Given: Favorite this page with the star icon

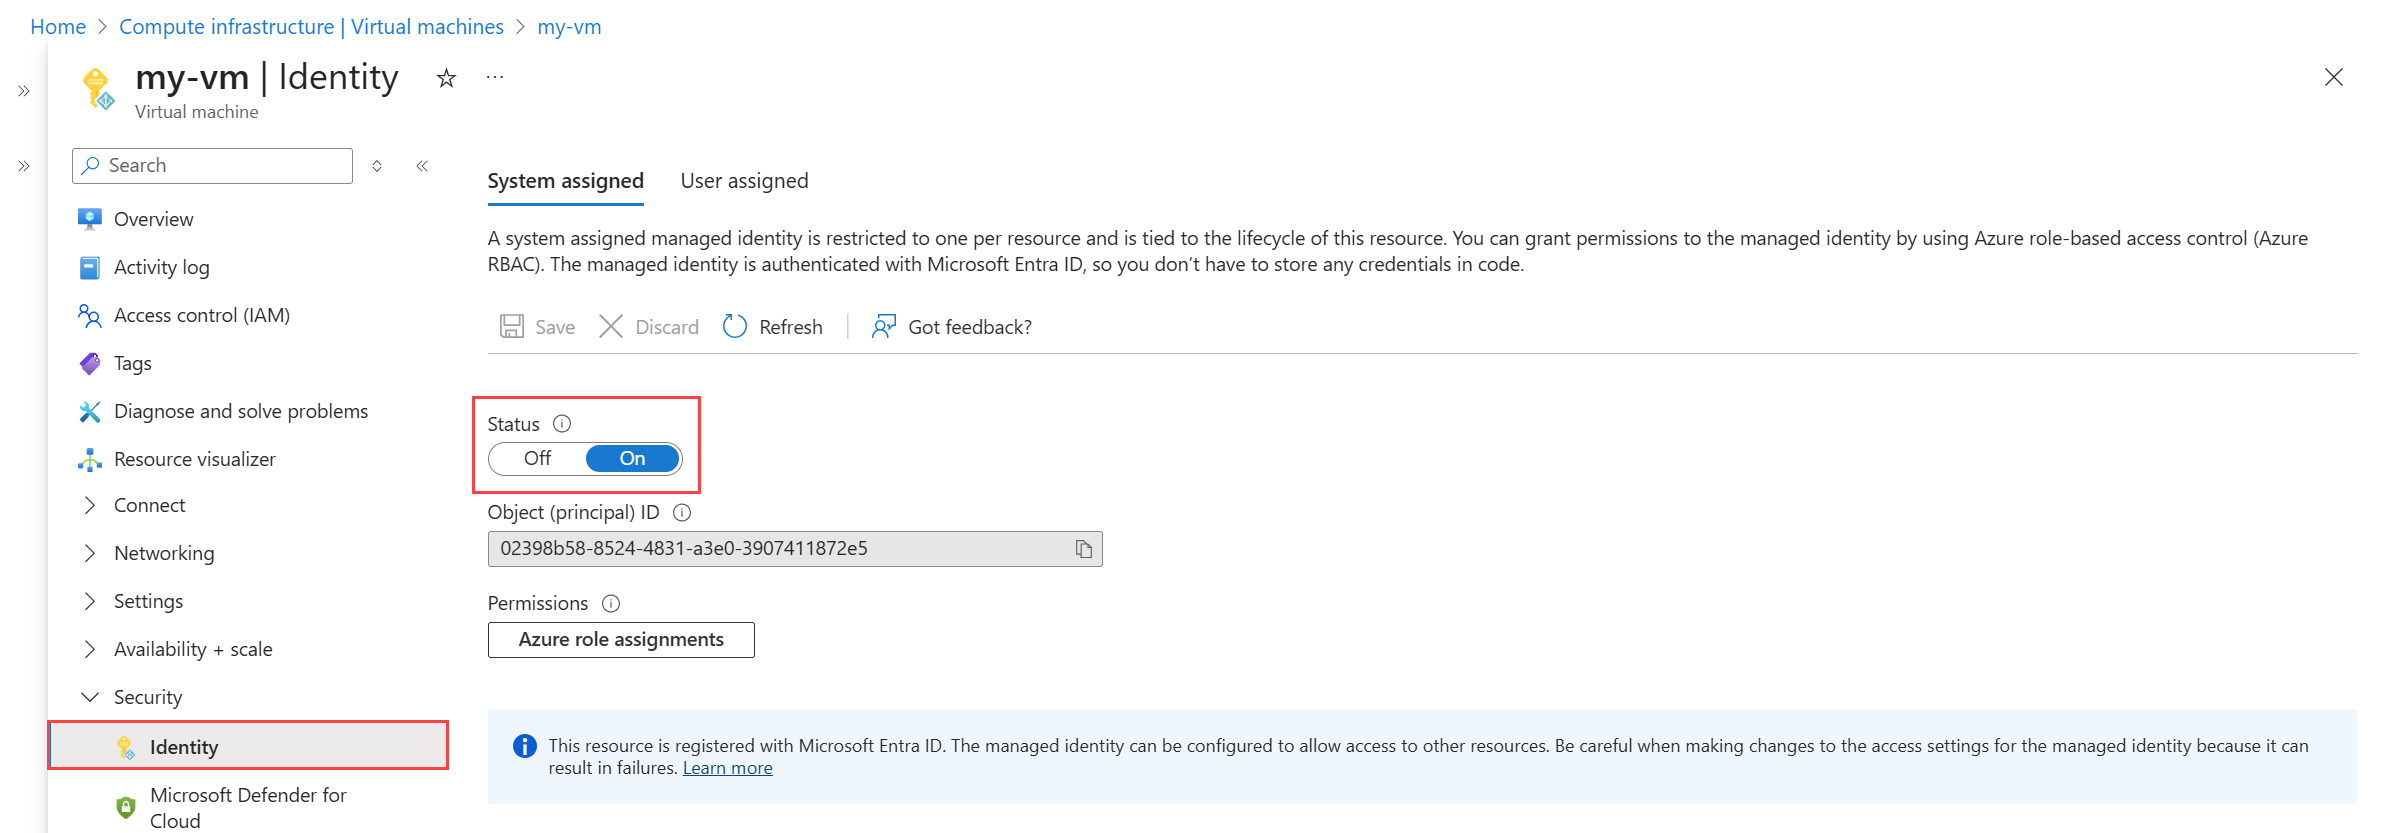Looking at the screenshot, I should (x=446, y=78).
